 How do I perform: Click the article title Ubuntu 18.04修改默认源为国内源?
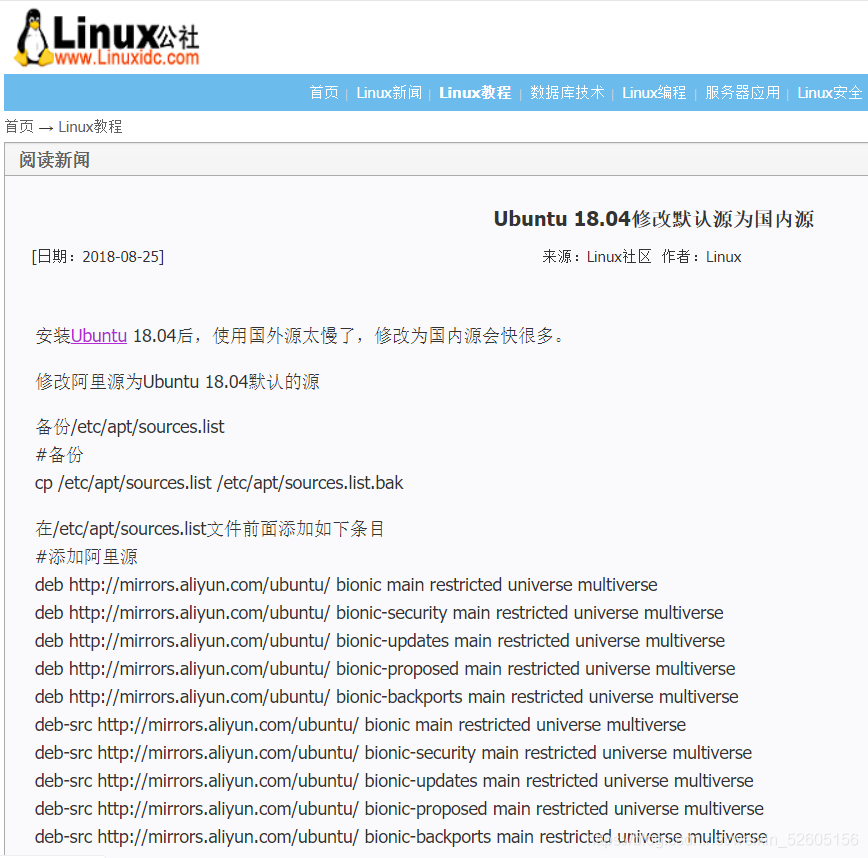tap(654, 219)
